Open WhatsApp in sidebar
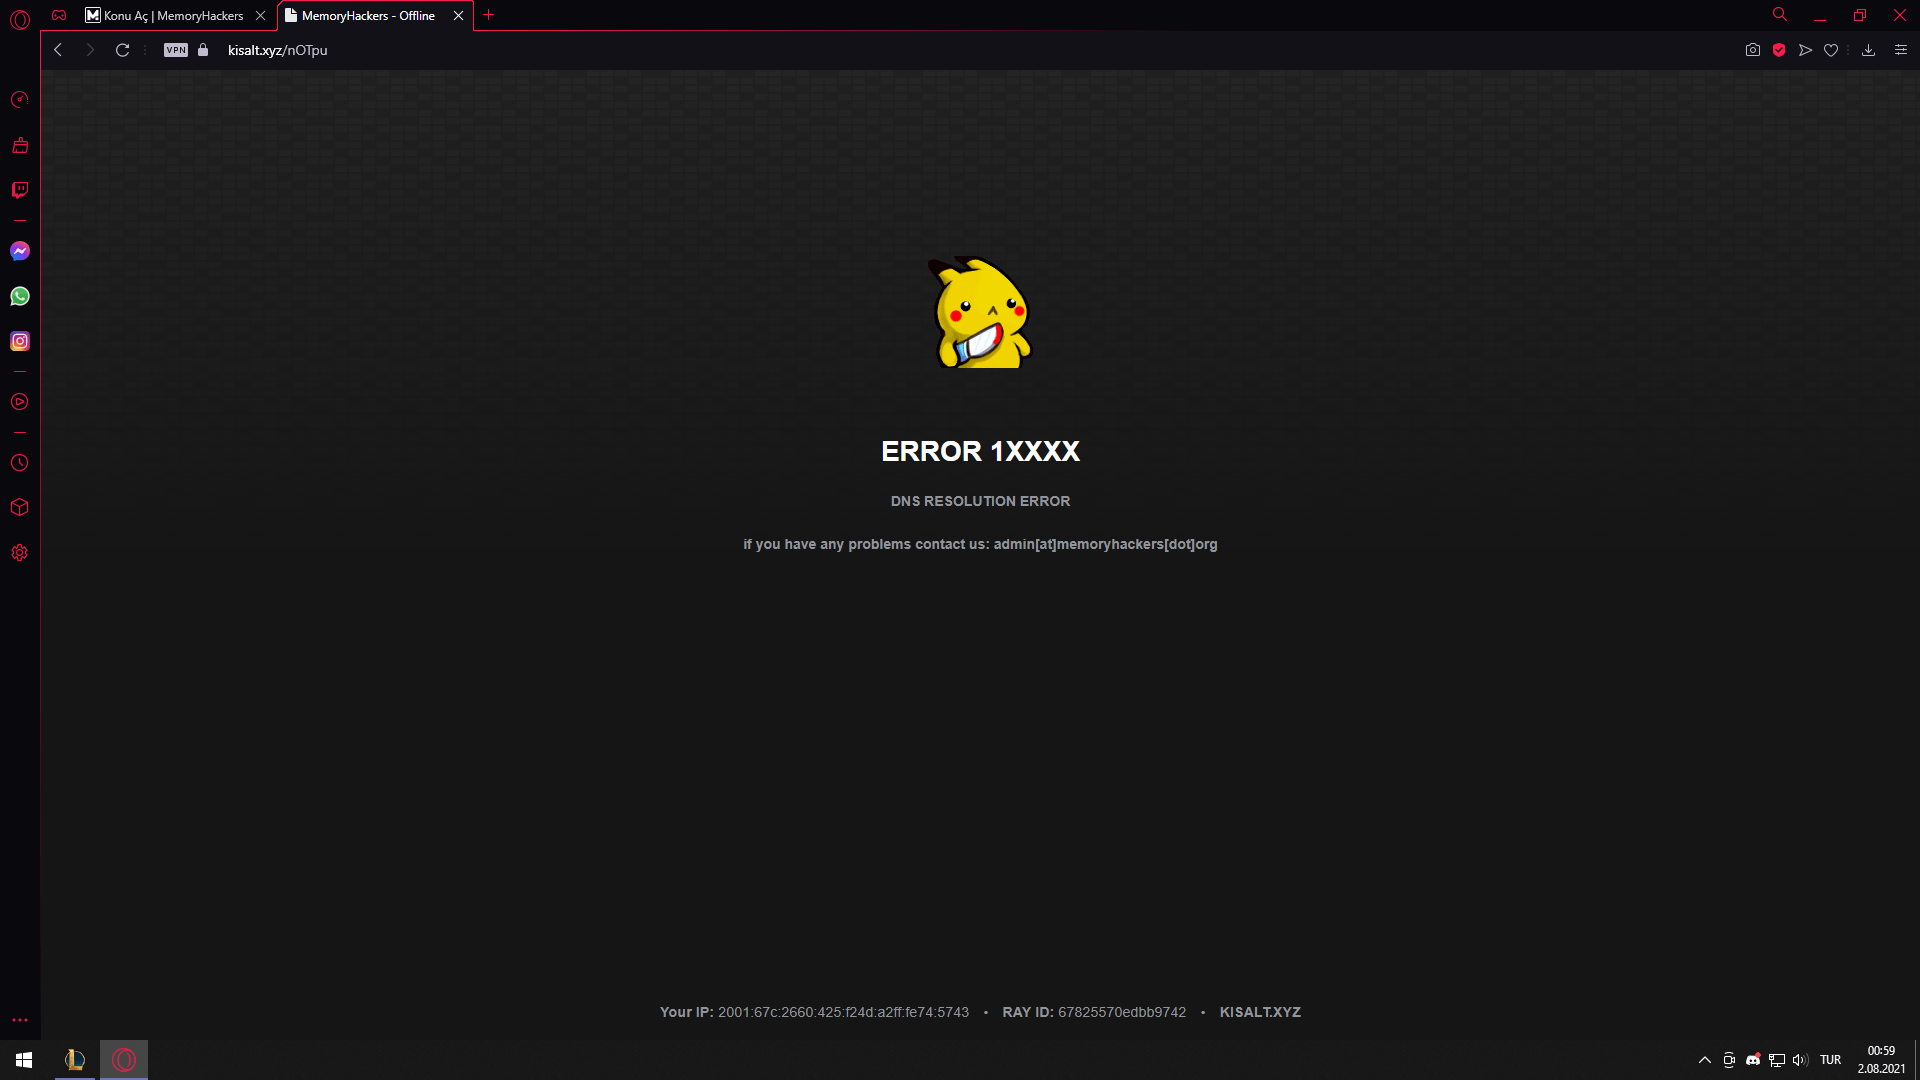Image resolution: width=1920 pixels, height=1080 pixels. pos(20,296)
